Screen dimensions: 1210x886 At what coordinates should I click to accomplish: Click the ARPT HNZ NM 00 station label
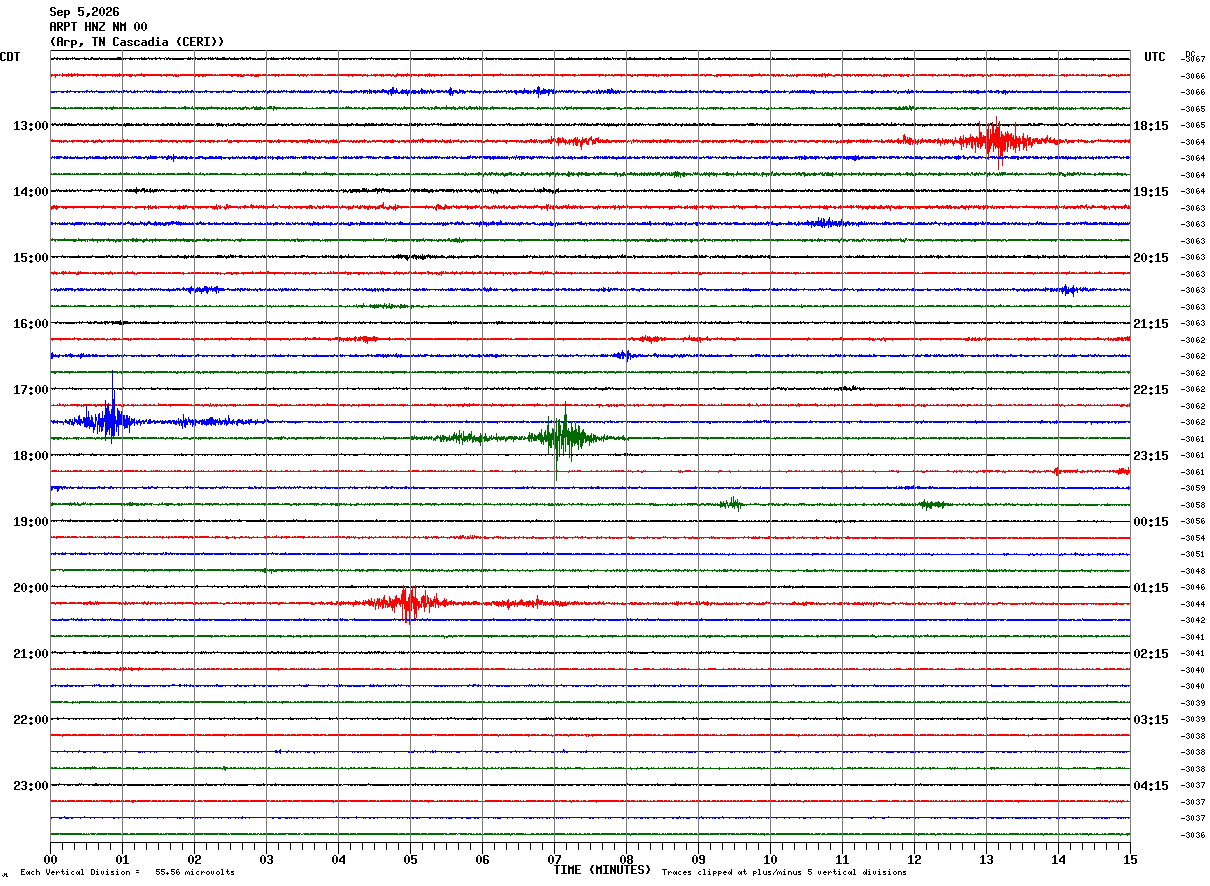click(x=98, y=27)
